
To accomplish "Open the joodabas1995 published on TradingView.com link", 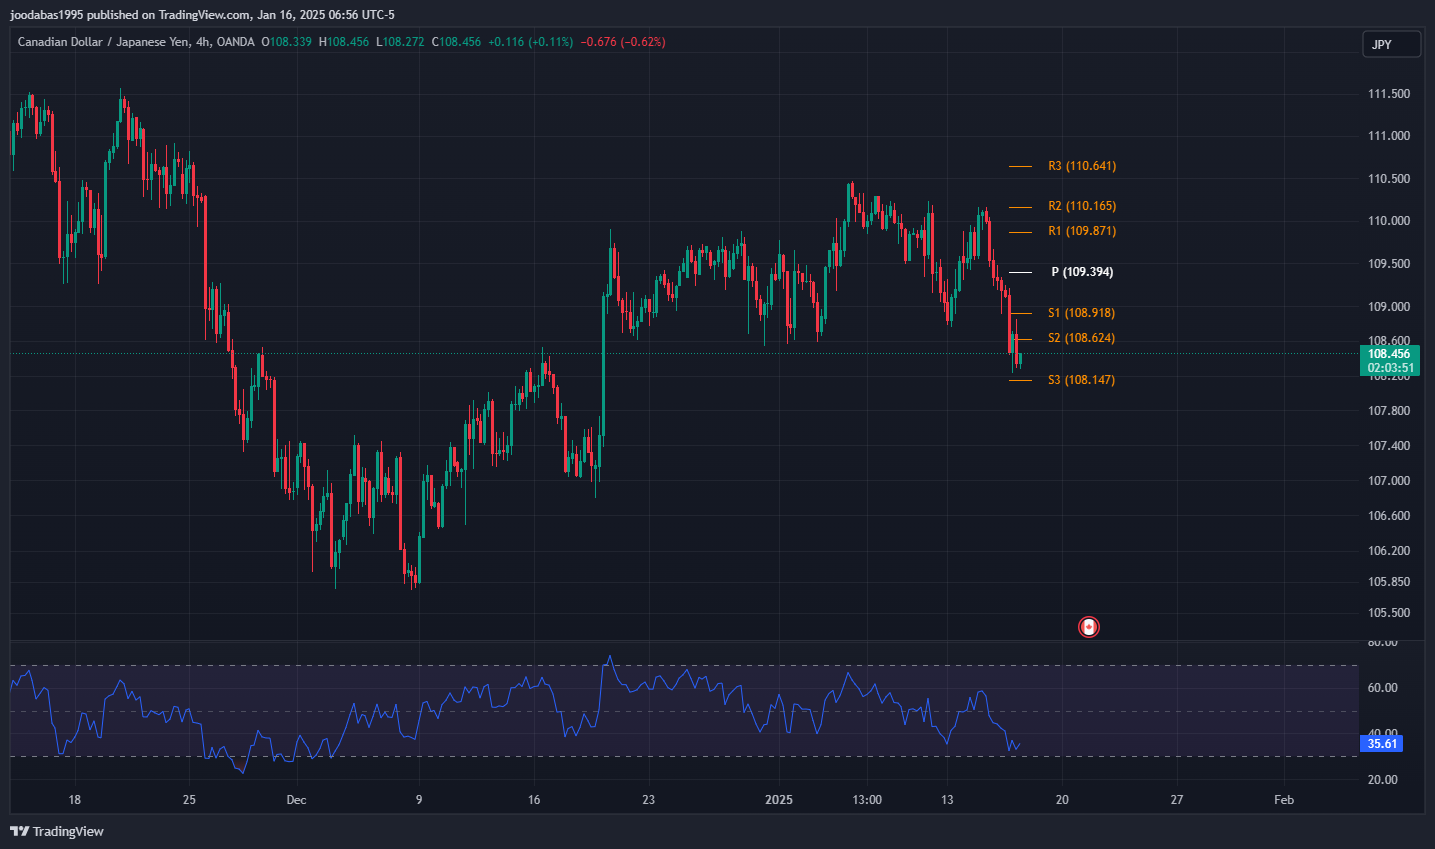I will click(x=202, y=14).
